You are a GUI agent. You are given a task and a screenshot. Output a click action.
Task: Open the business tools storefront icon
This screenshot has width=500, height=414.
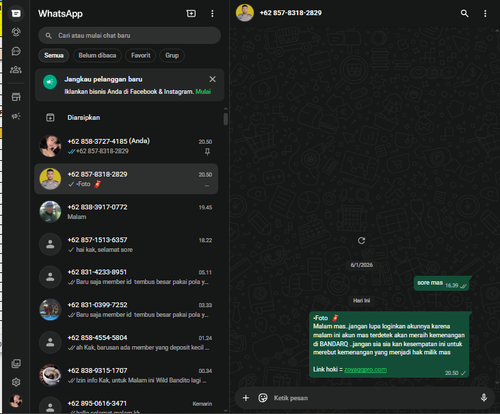pyautogui.click(x=16, y=97)
